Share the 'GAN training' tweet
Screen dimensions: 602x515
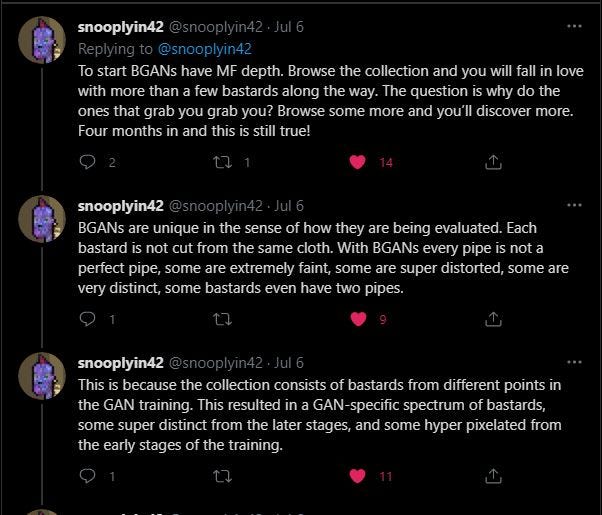(x=492, y=476)
